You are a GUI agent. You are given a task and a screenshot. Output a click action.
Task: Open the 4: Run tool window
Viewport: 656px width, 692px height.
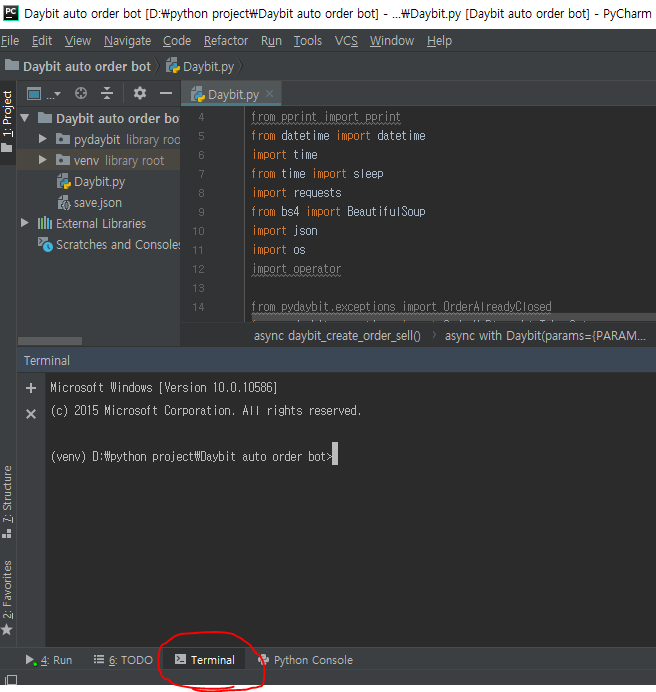[49, 660]
